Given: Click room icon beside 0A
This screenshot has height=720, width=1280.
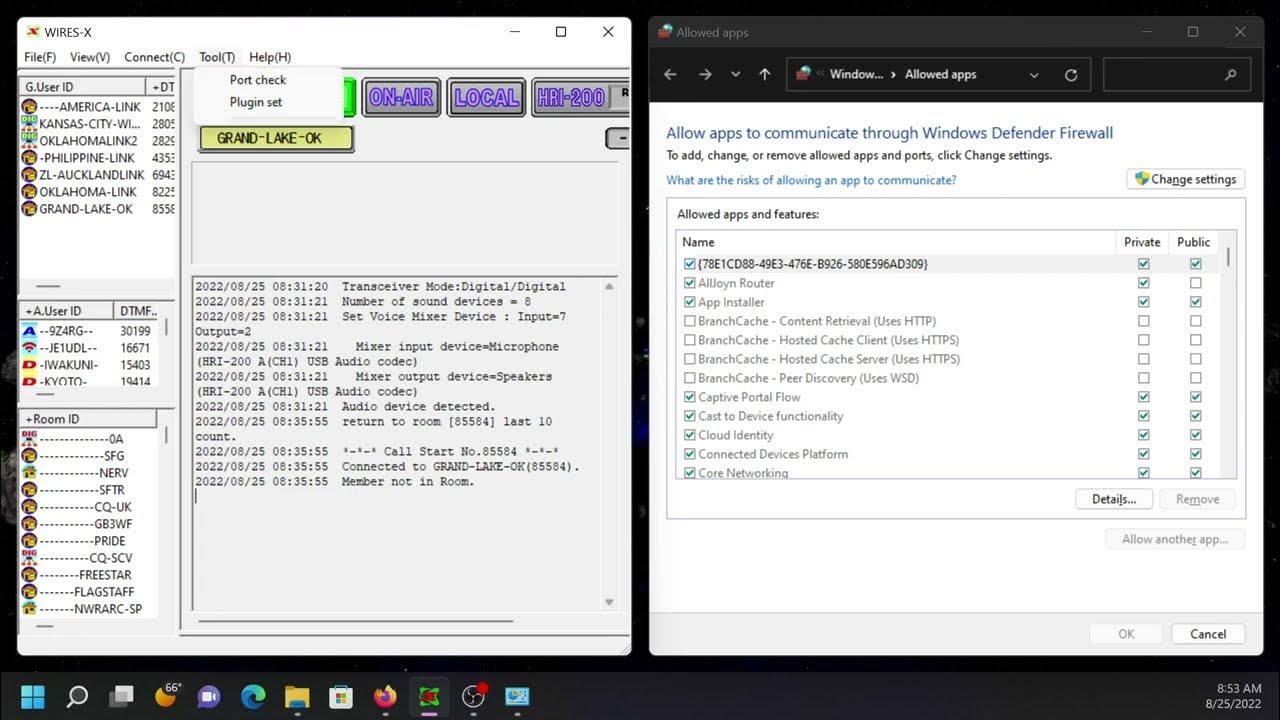Looking at the screenshot, I should (29, 439).
